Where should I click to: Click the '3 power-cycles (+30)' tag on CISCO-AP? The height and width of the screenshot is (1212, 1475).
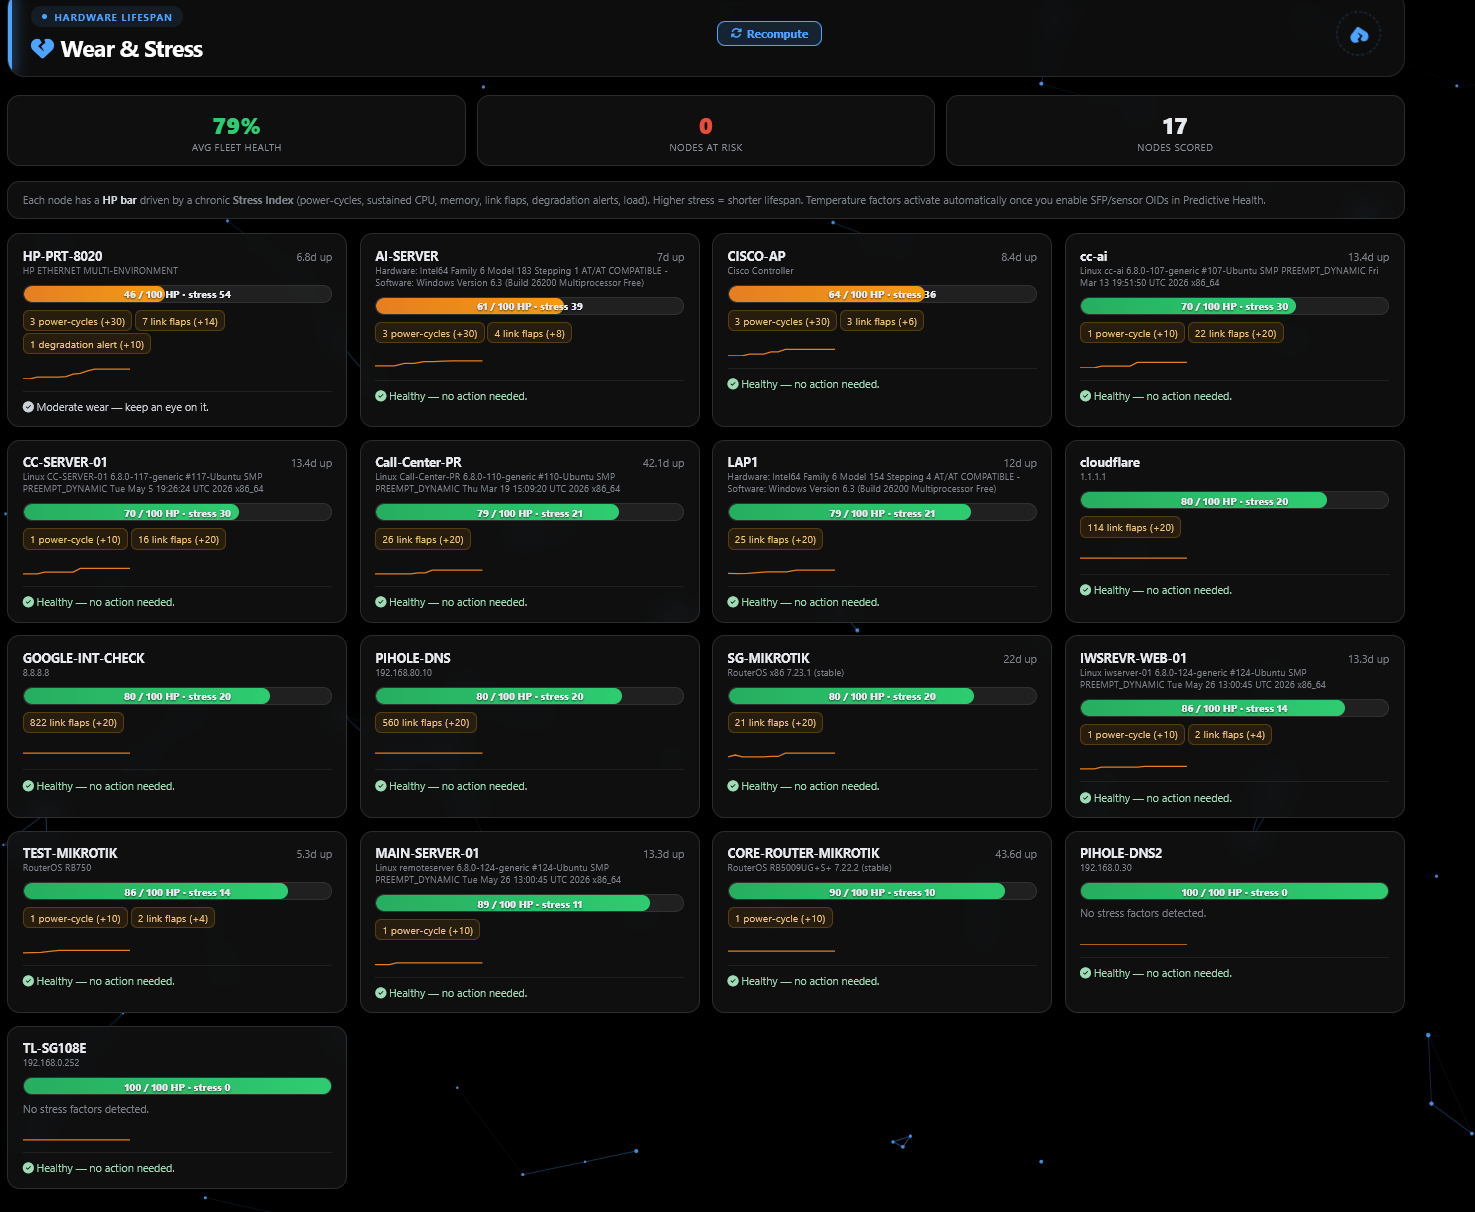click(782, 322)
